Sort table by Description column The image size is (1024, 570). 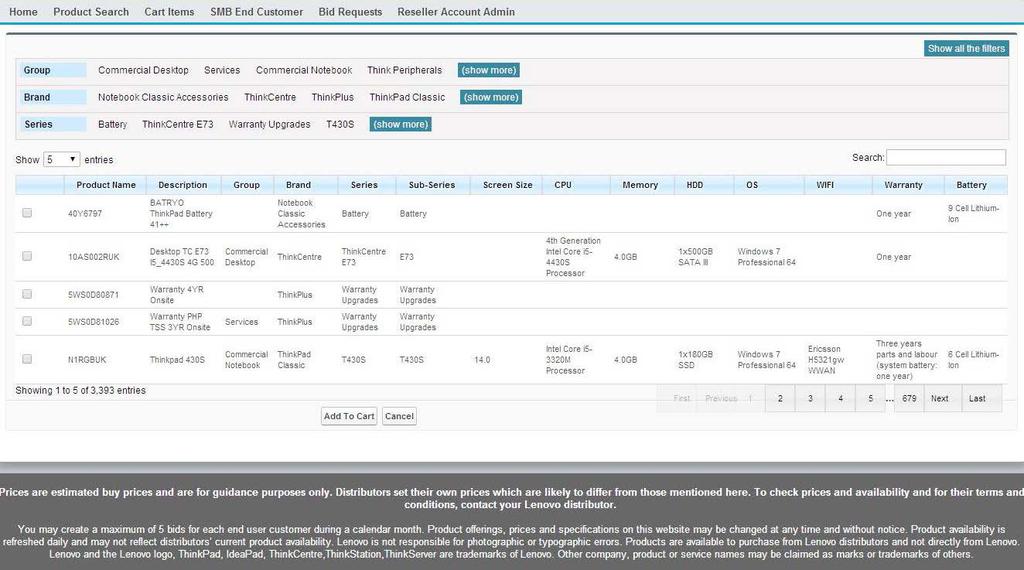tap(184, 185)
